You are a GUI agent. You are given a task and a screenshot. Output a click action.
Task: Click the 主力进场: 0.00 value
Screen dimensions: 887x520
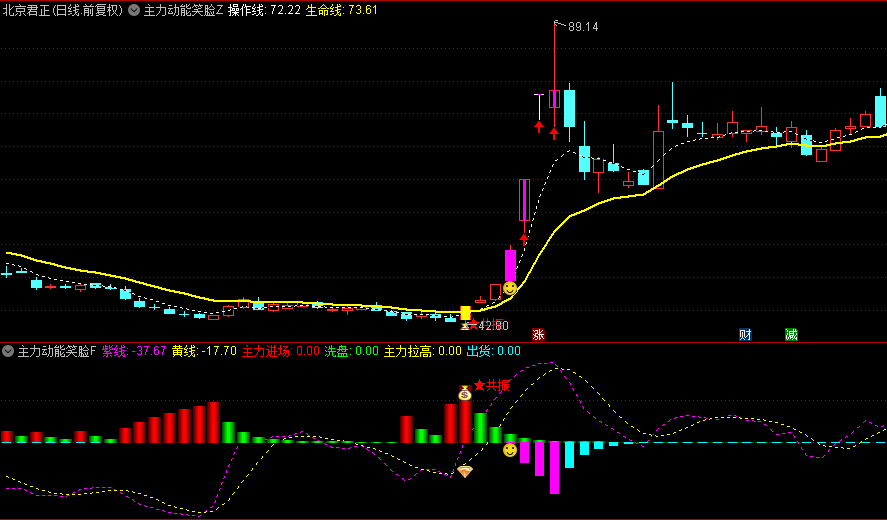(281, 351)
